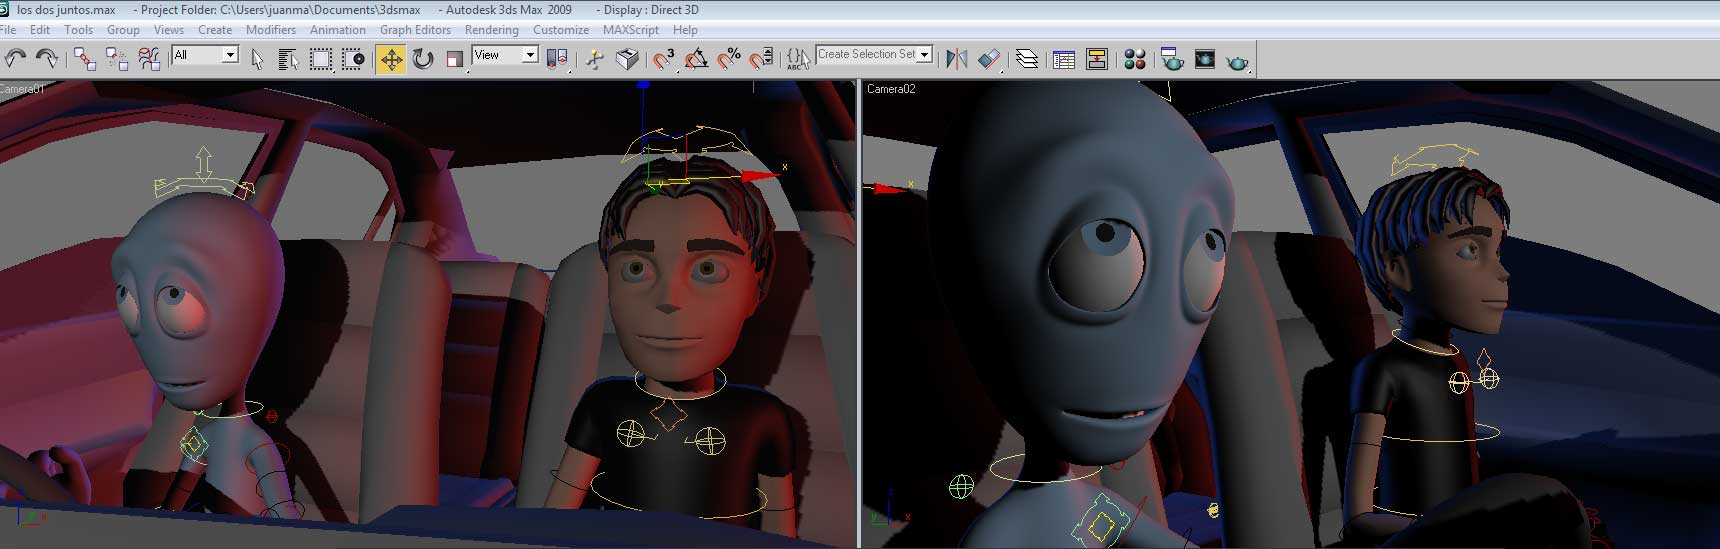
Task: Open the Group menu
Action: click(123, 30)
